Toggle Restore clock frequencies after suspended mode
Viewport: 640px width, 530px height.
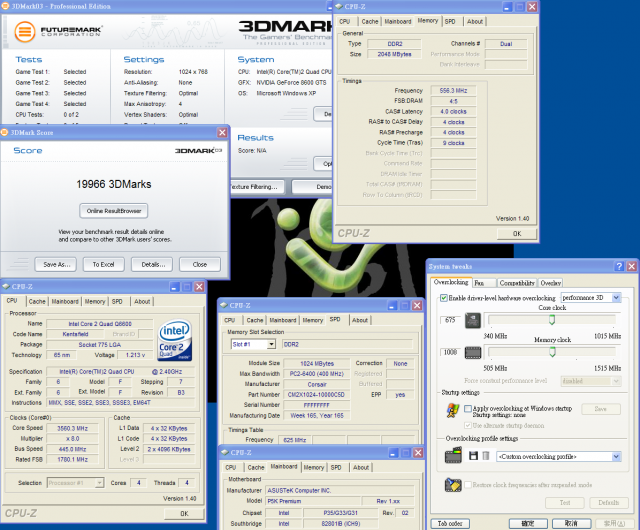tap(468, 485)
